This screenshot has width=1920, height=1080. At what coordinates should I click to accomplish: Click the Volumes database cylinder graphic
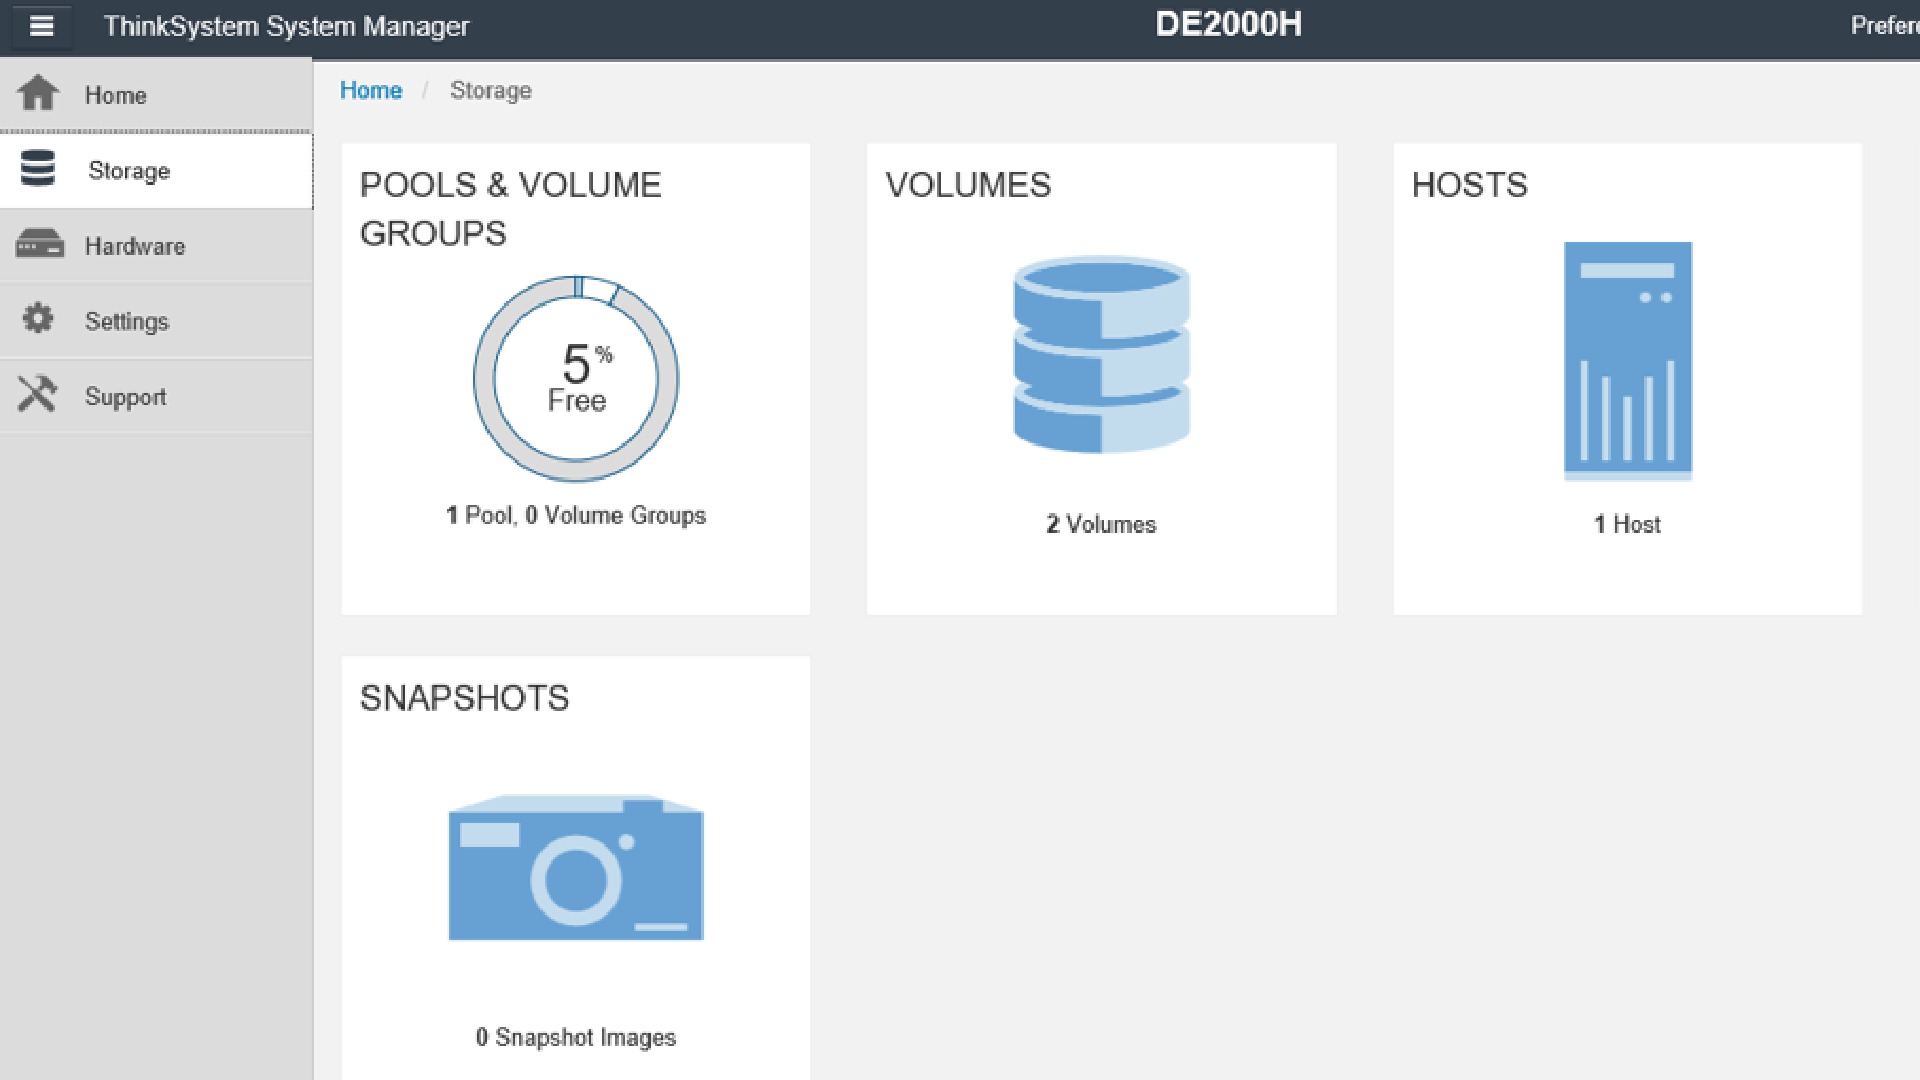coord(1101,355)
